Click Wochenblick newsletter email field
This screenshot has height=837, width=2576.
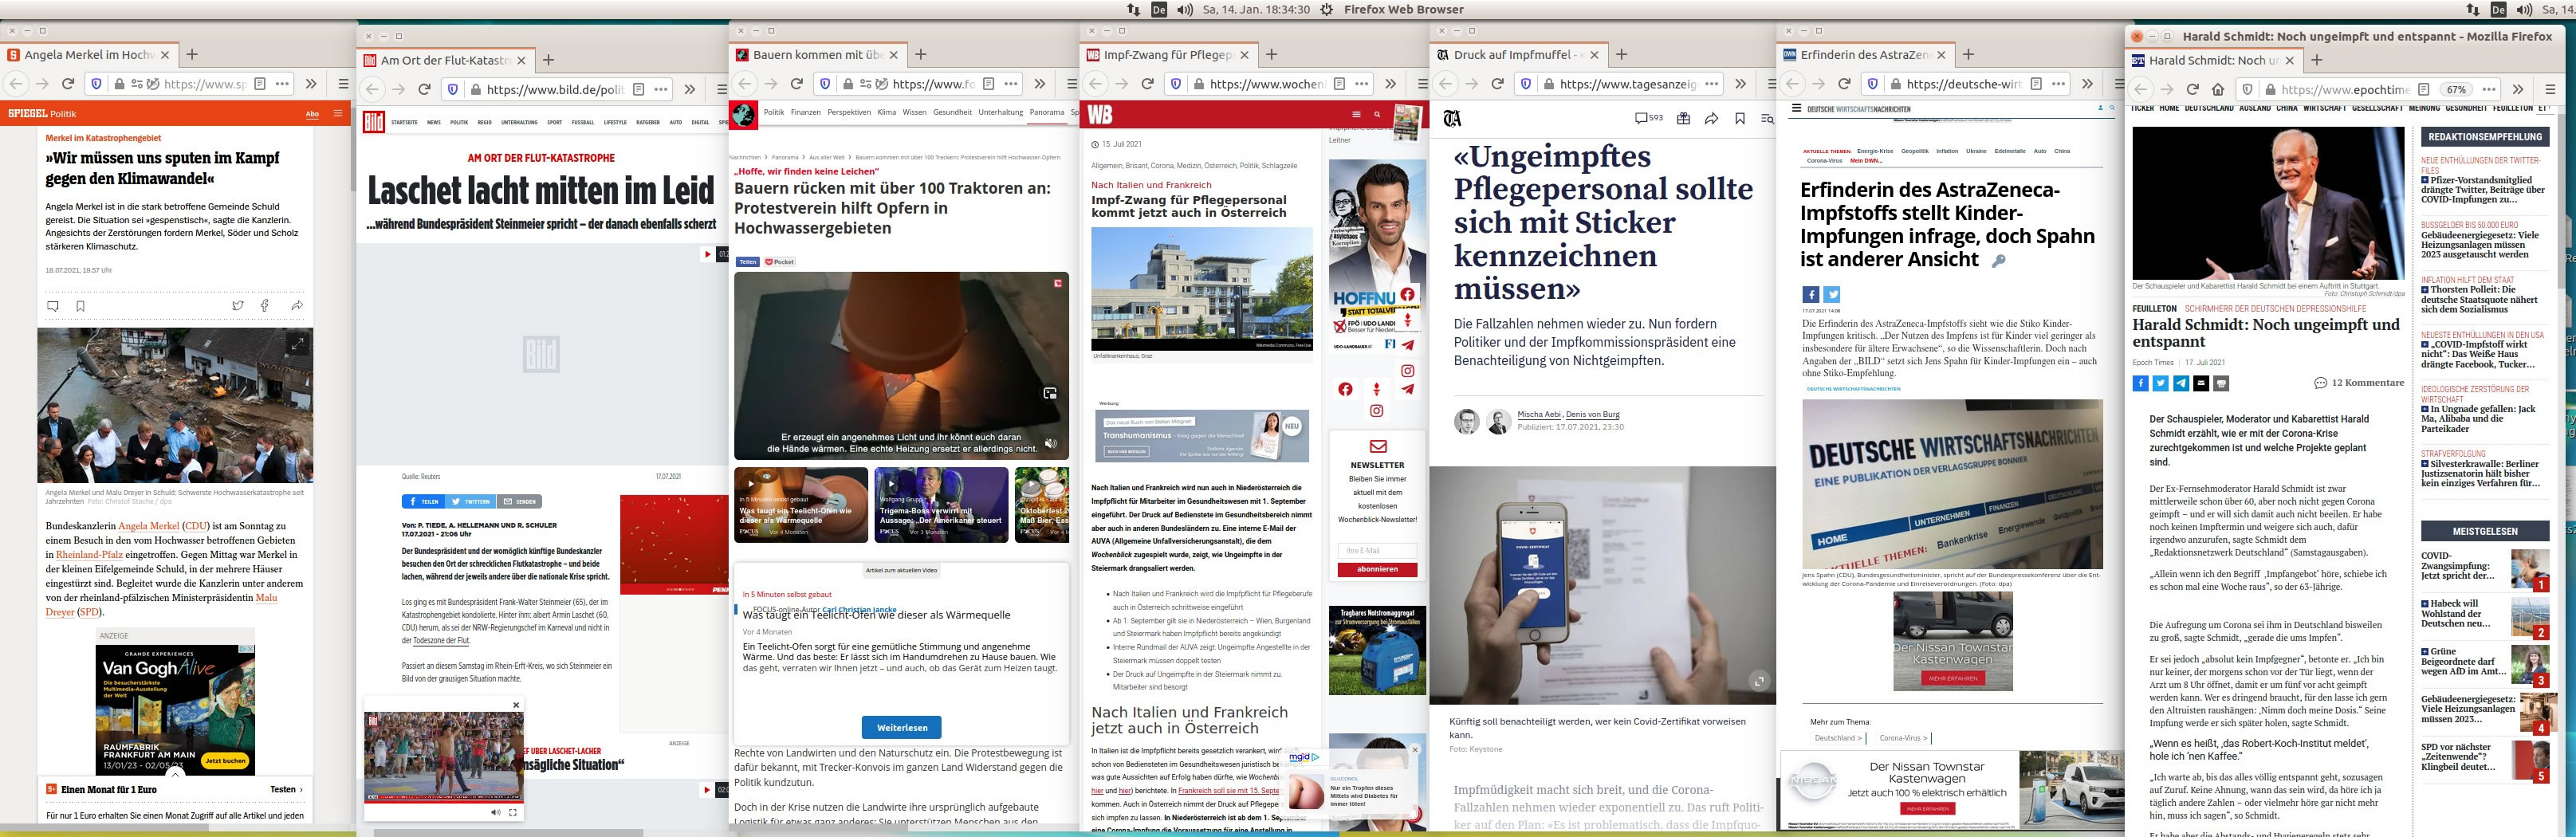click(1377, 551)
